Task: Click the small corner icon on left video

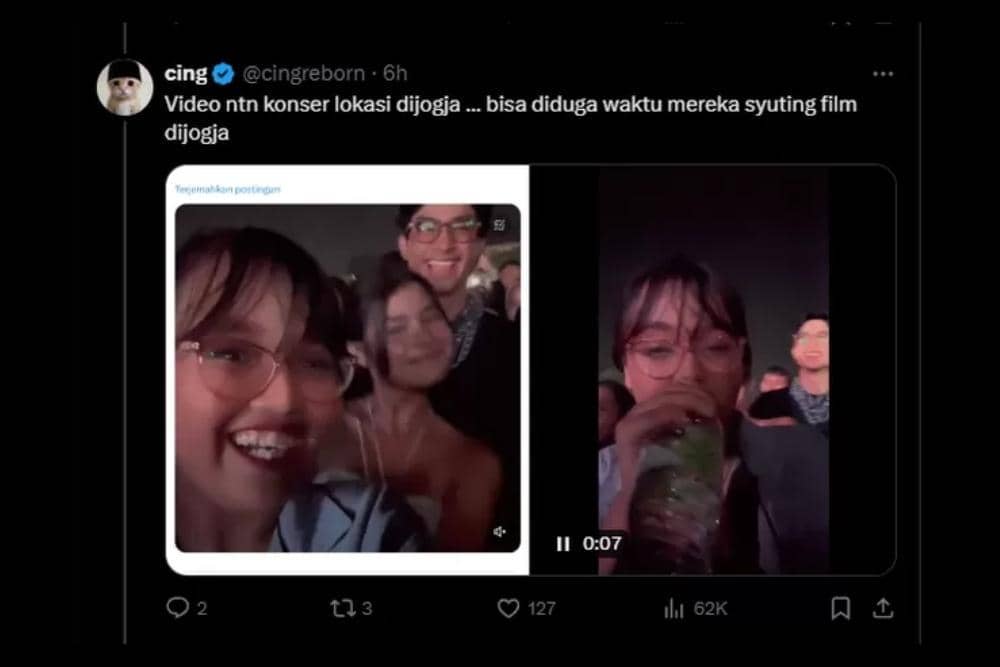Action: click(499, 225)
